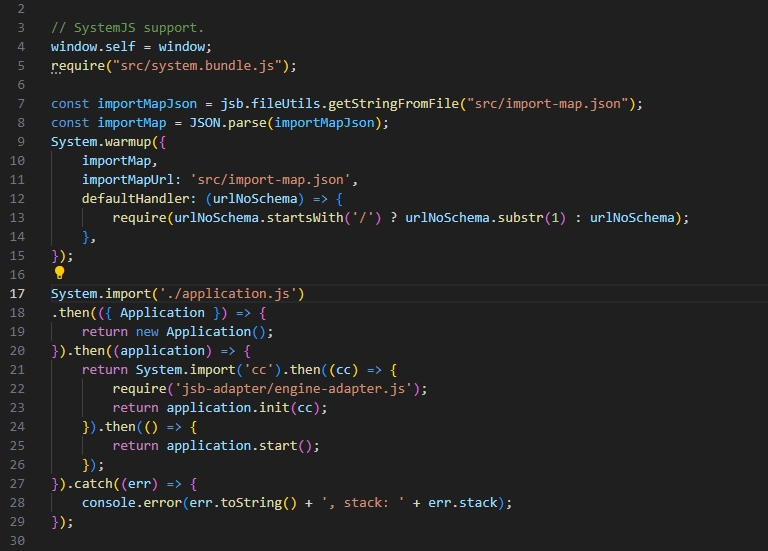Click line number 21 in the gutter
Viewport: 768px width, 551px height.
(x=17, y=370)
